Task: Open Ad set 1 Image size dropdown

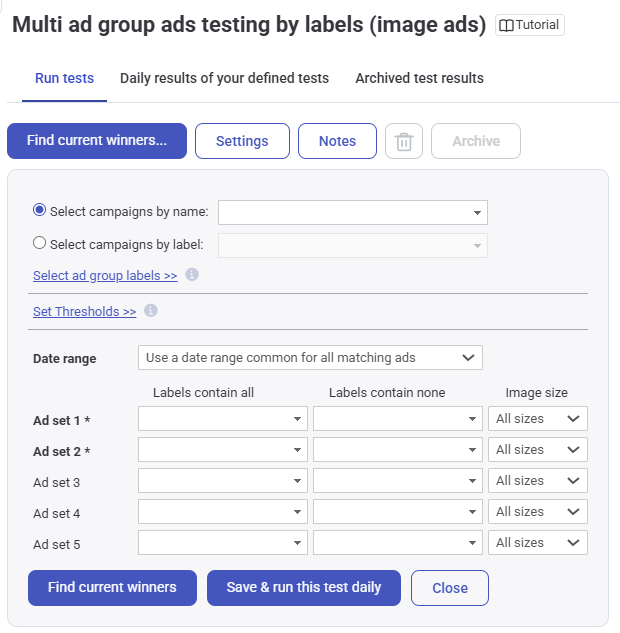Action: [x=538, y=419]
